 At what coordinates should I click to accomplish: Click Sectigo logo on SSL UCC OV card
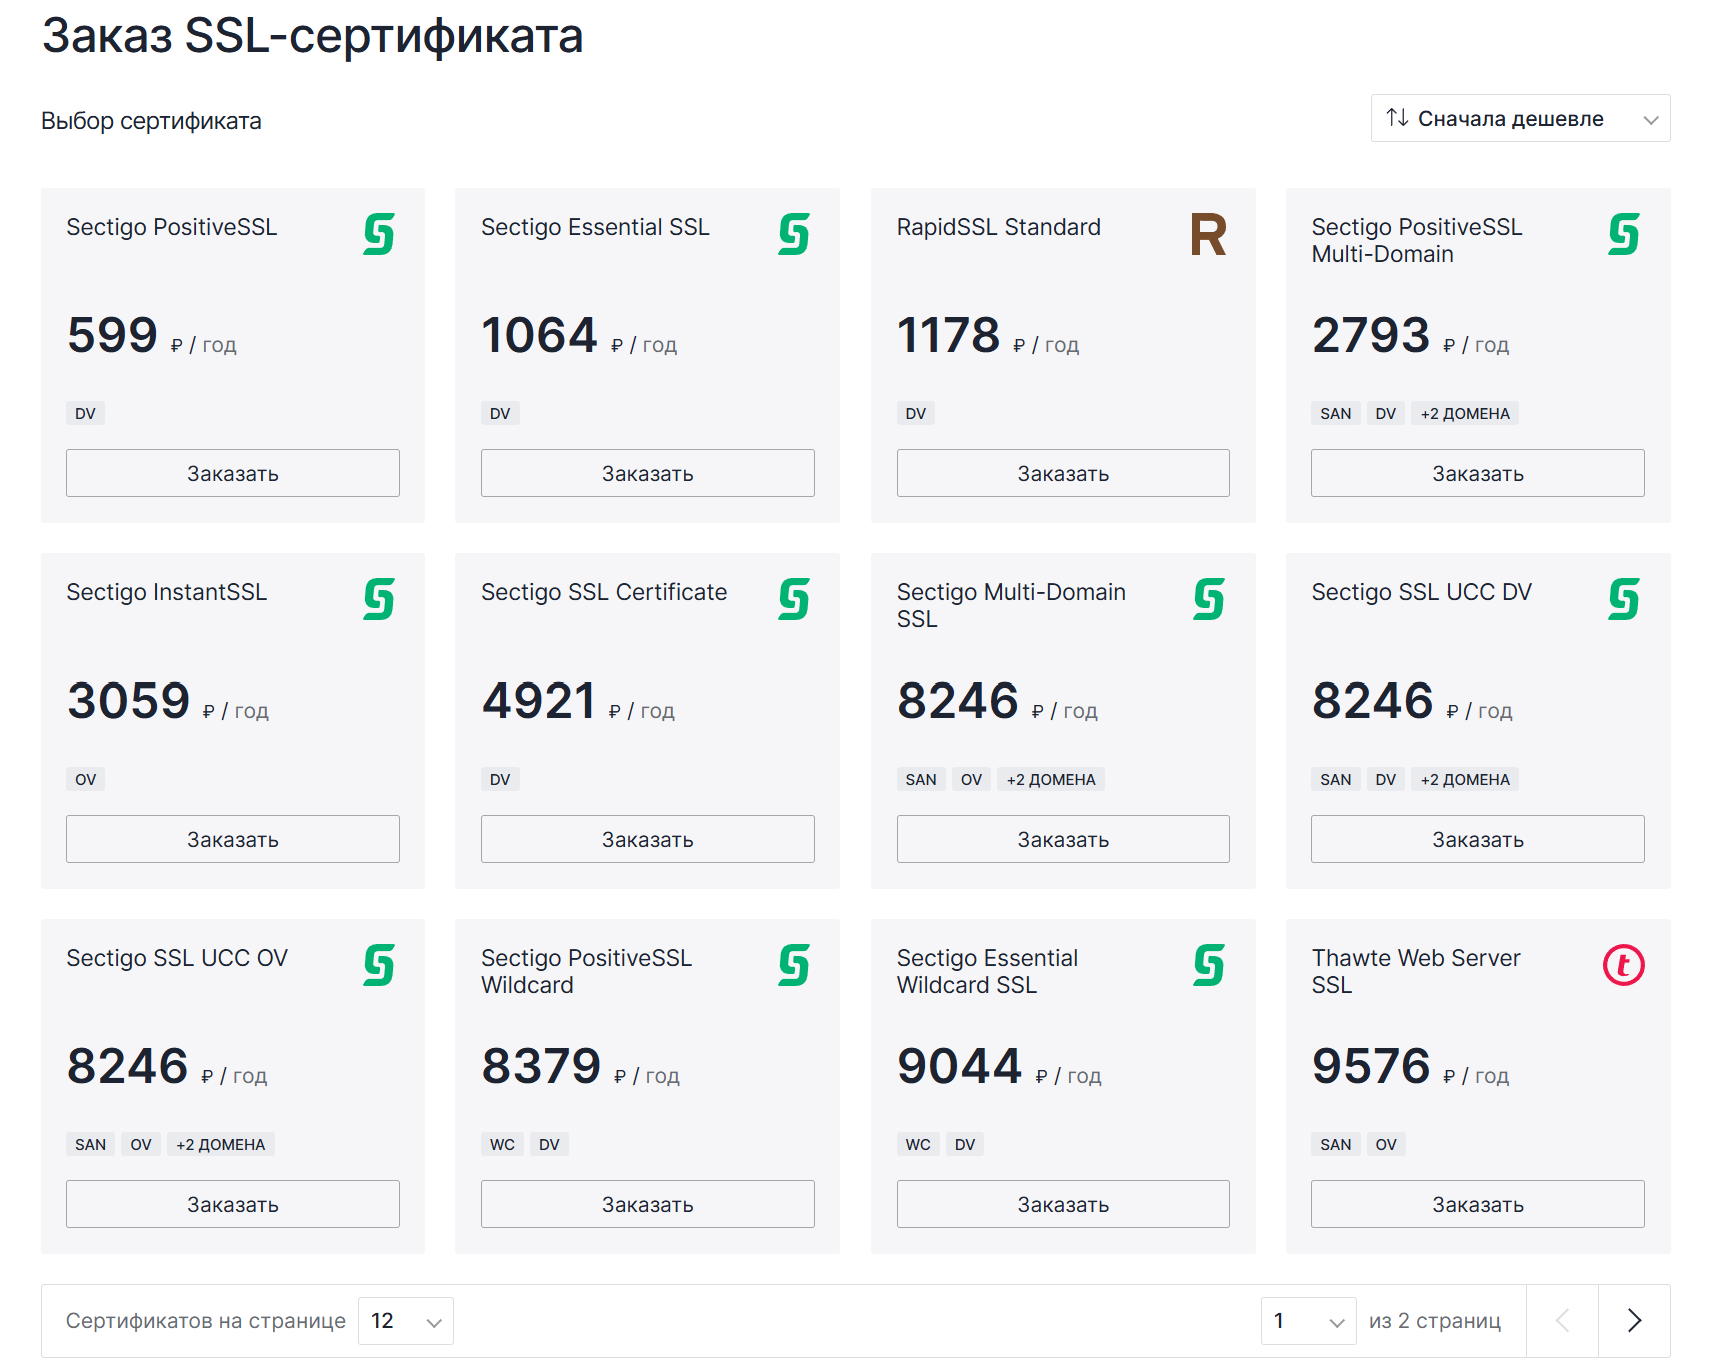tap(379, 966)
